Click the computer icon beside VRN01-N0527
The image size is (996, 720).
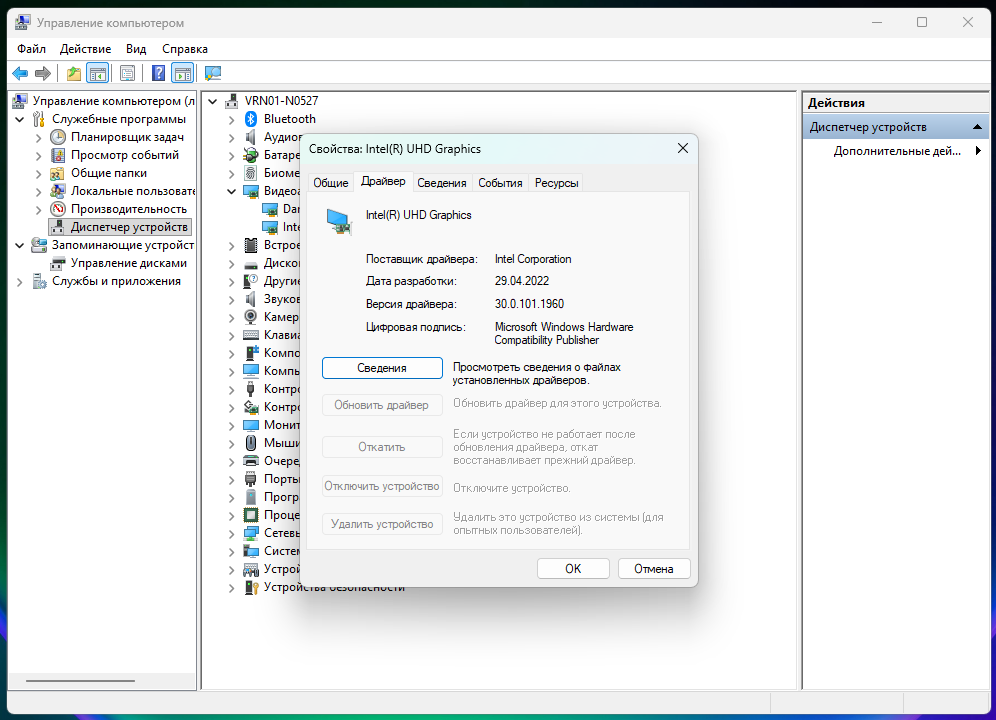point(232,101)
